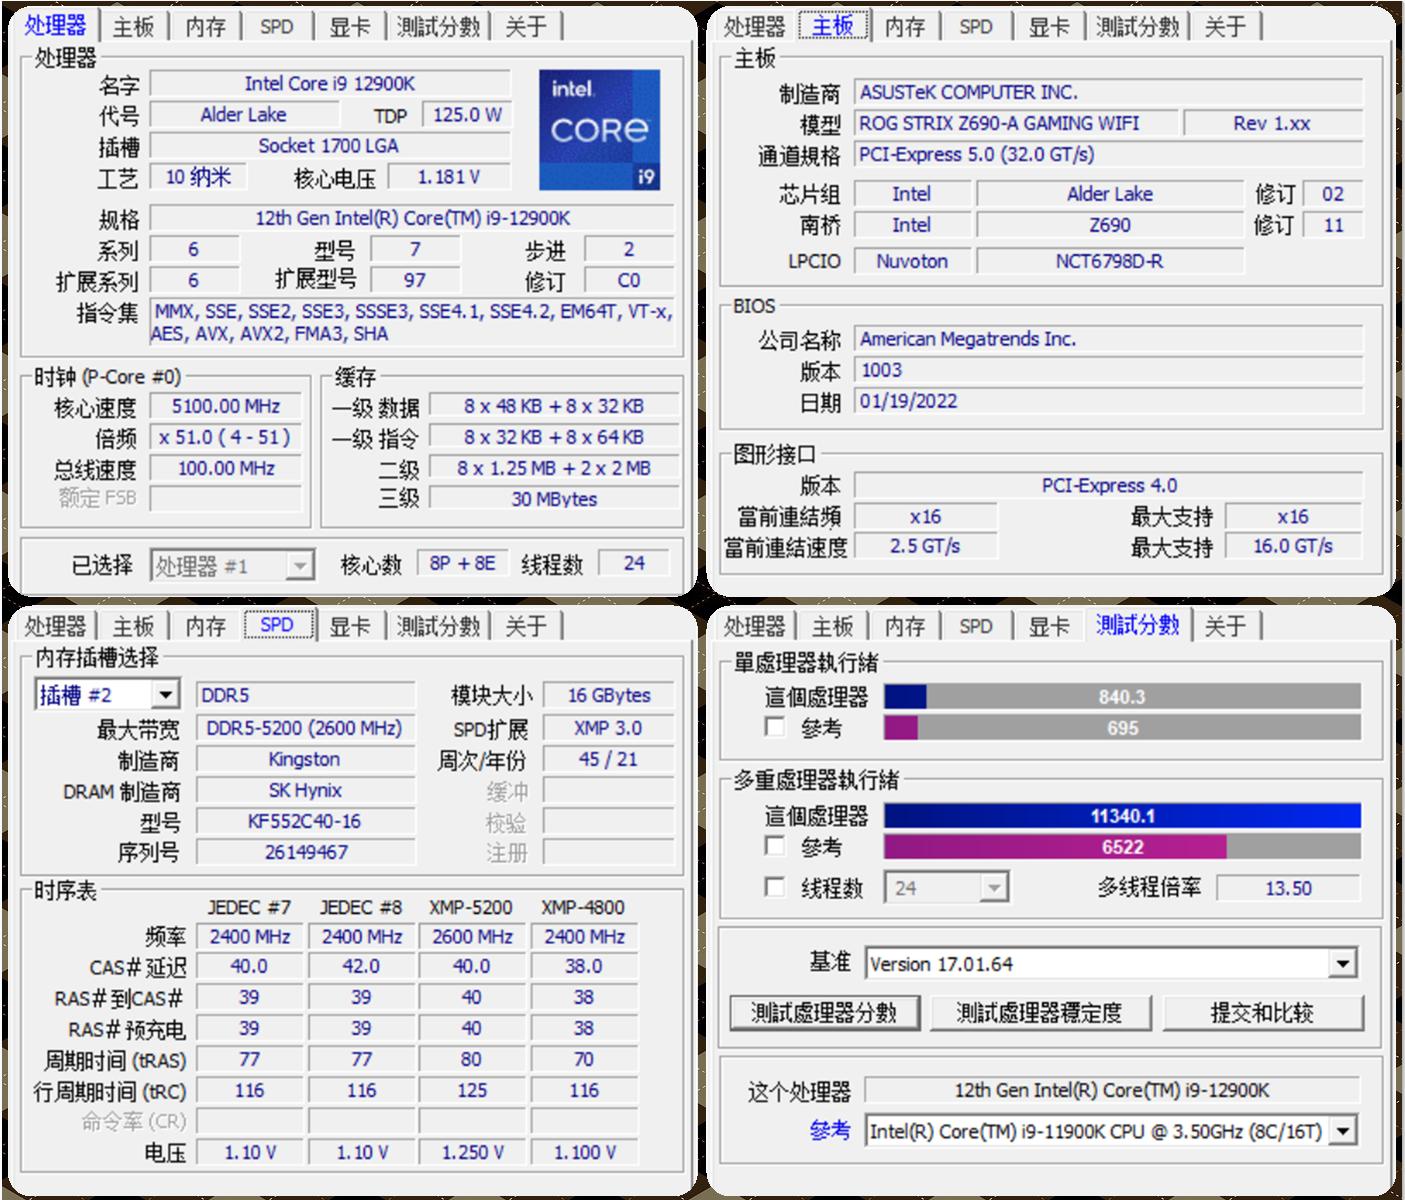Open the memory slot 插槽 #2 dropdown
Image resolution: width=1405 pixels, height=1200 pixels.
[165, 693]
